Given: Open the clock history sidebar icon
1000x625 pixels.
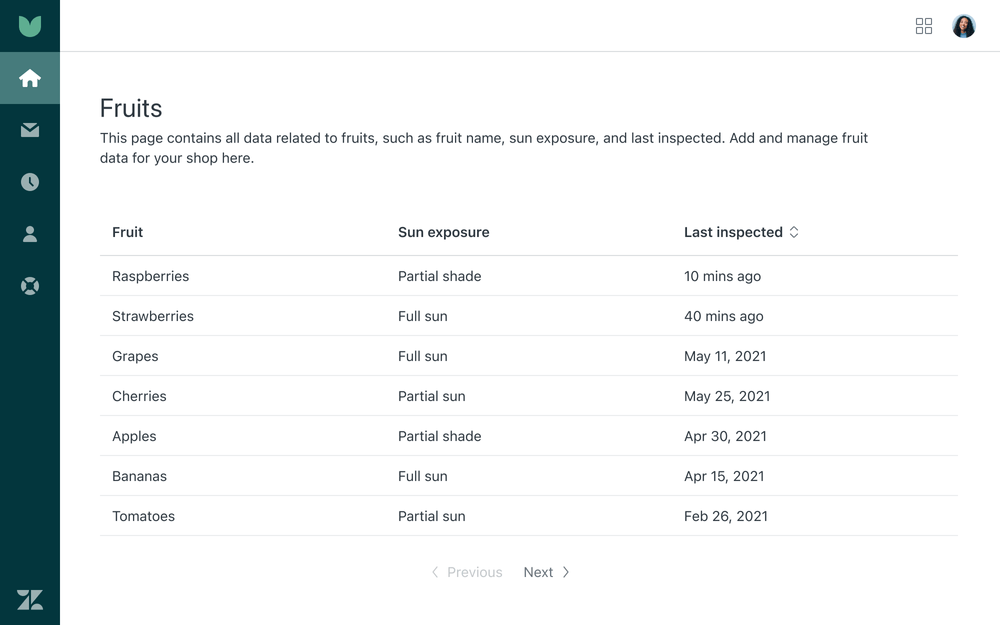Looking at the screenshot, I should click(x=30, y=182).
